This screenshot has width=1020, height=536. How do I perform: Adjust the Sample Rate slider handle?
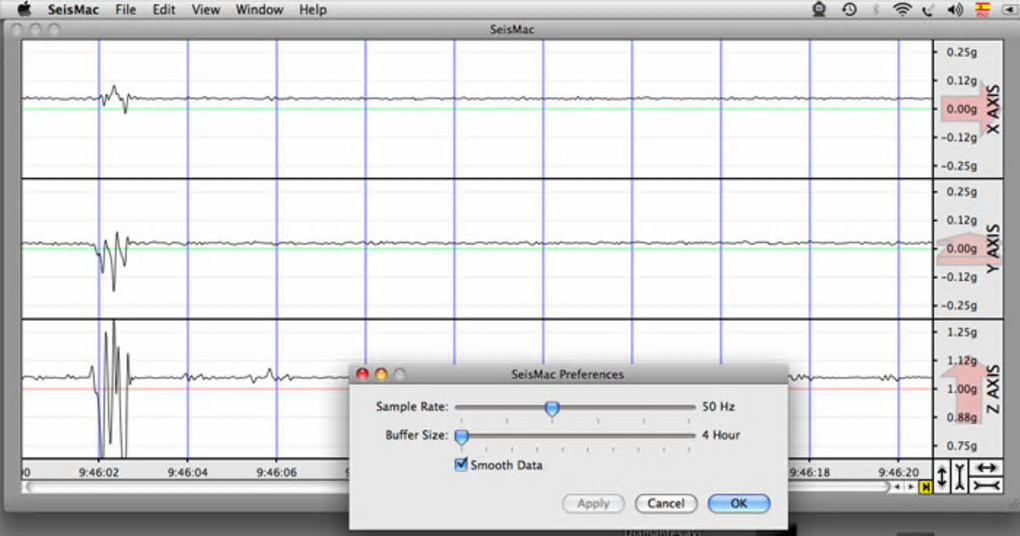552,408
